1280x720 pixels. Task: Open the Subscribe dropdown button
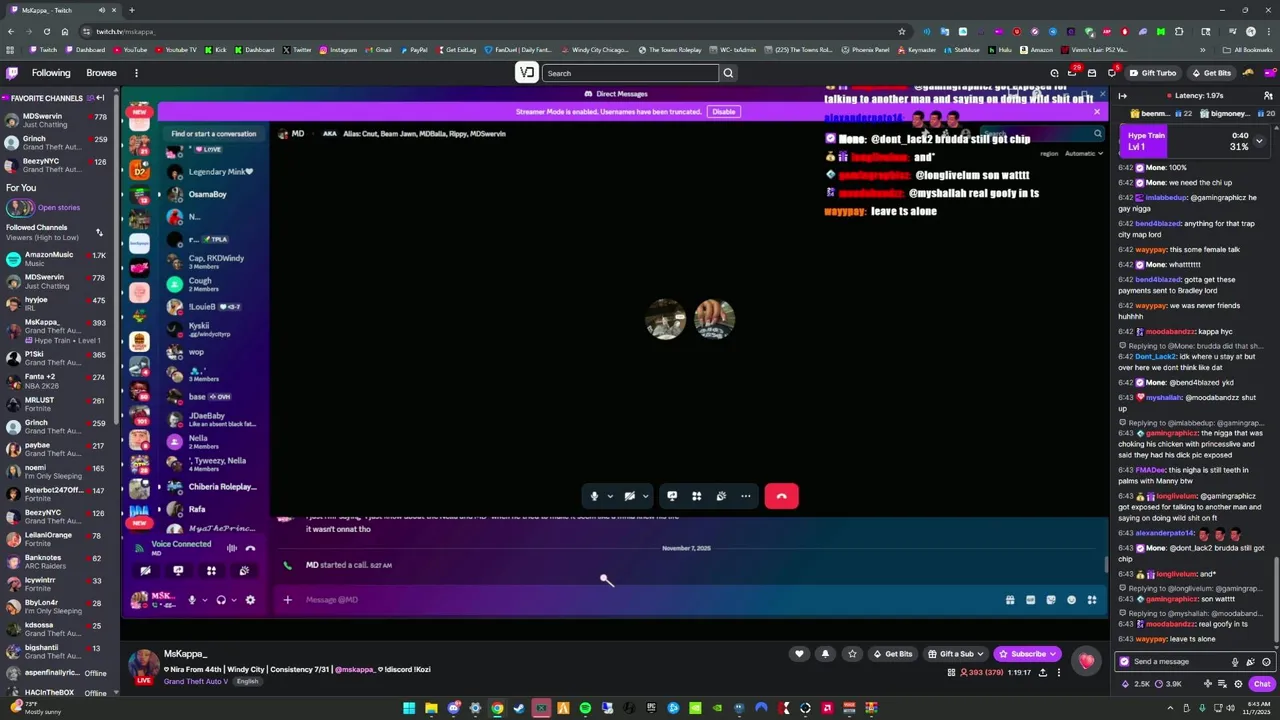tap(1027, 654)
